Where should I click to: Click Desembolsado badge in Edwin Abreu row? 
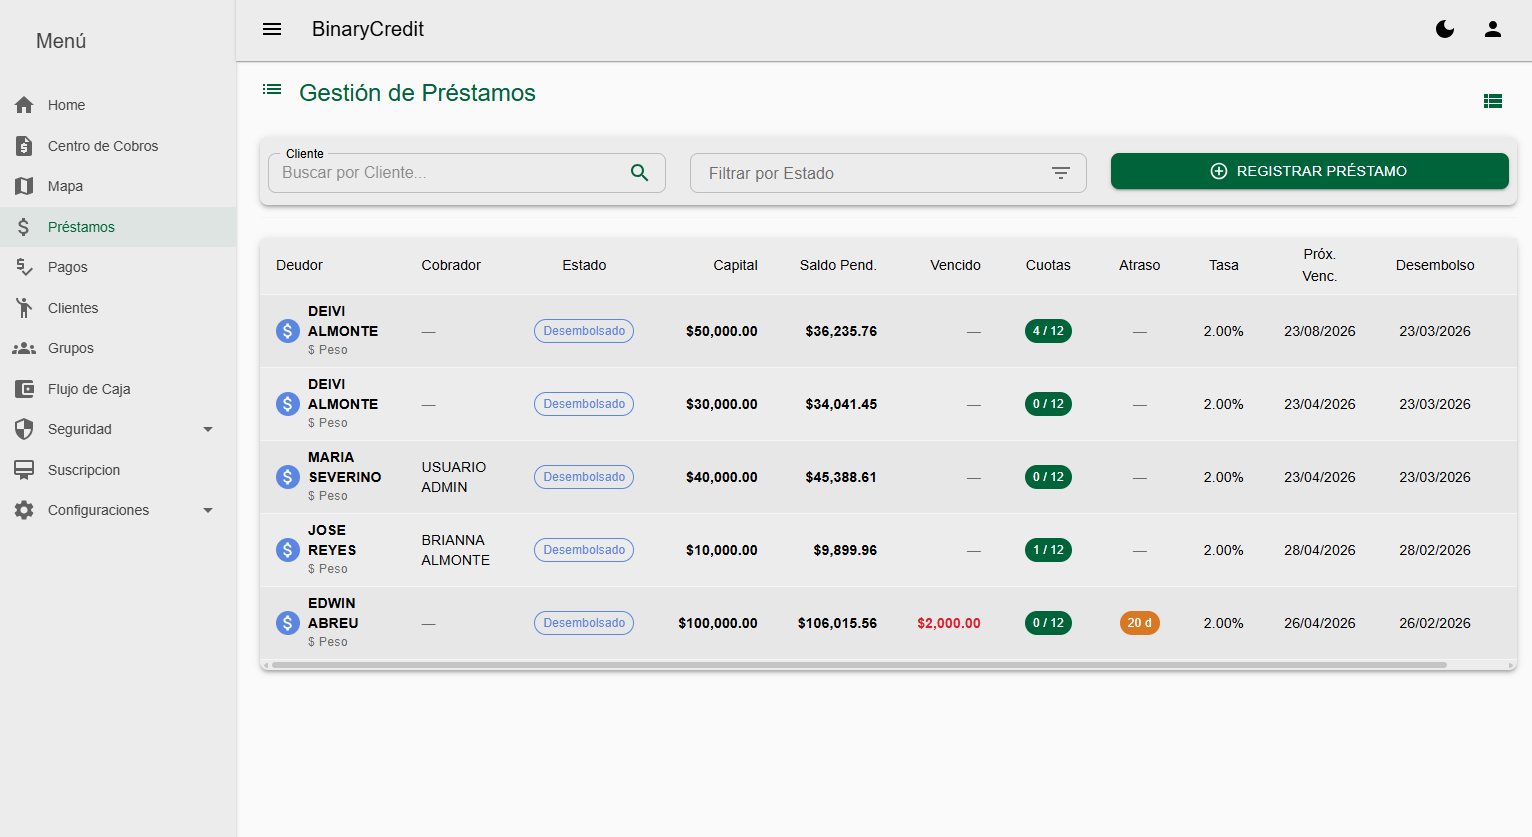point(584,623)
